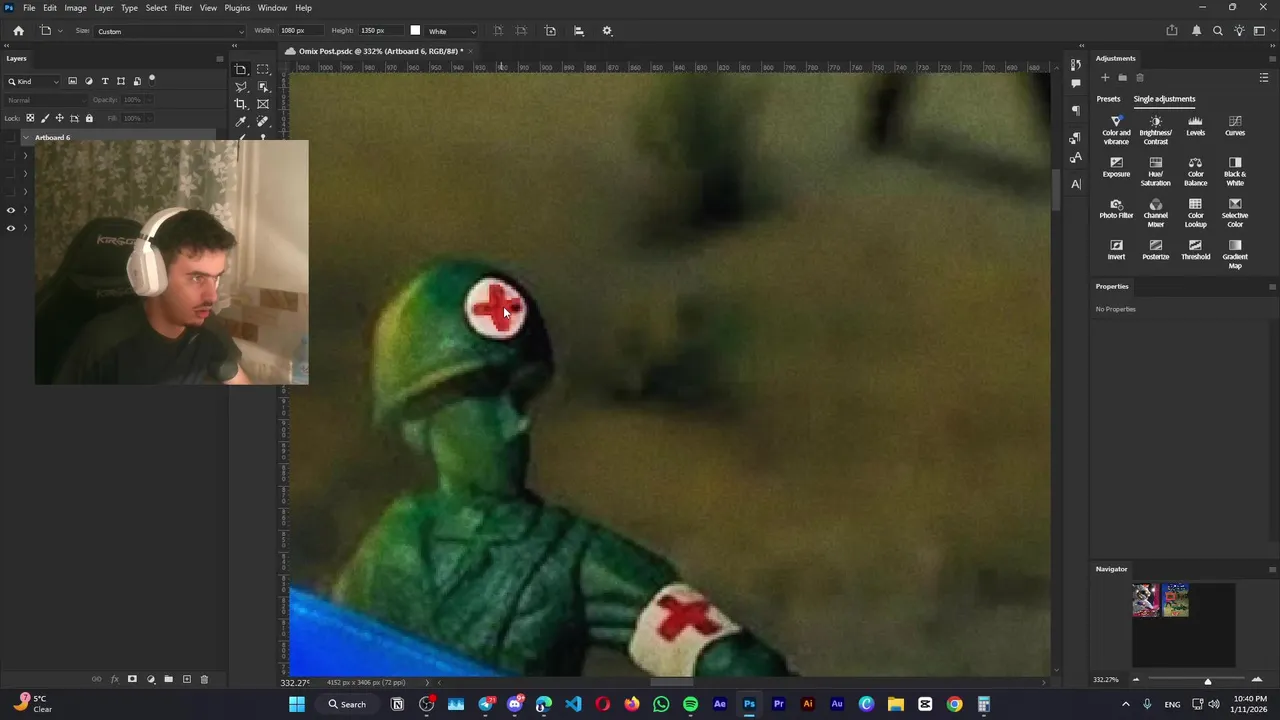Add a Color Lookup adjustment
The width and height of the screenshot is (1280, 720).
[1195, 212]
